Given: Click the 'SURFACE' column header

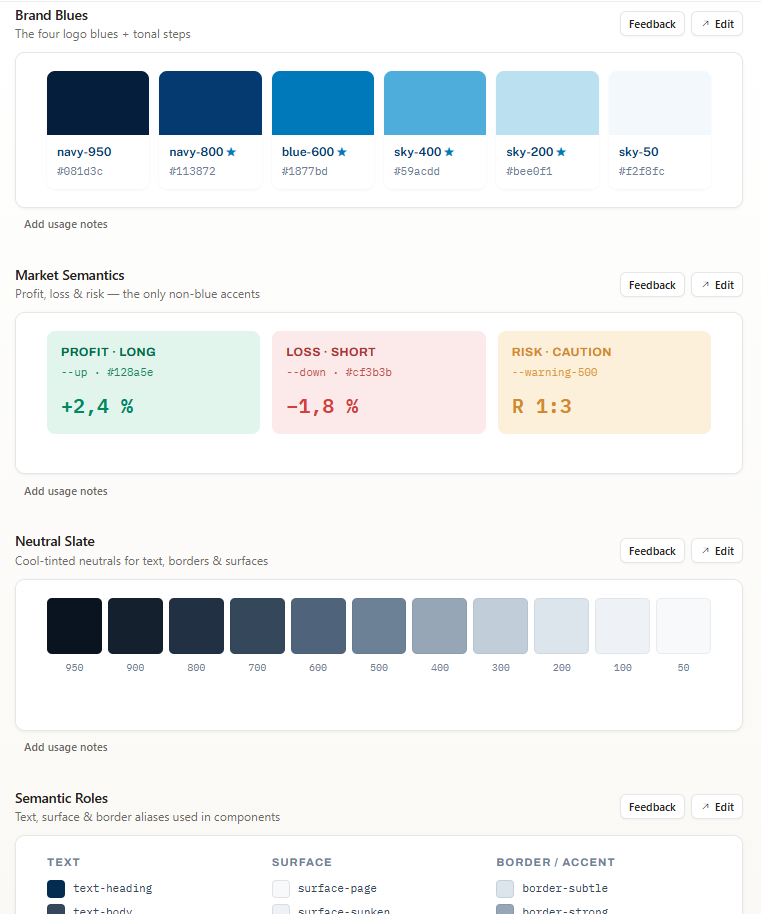Looking at the screenshot, I should click(302, 862).
